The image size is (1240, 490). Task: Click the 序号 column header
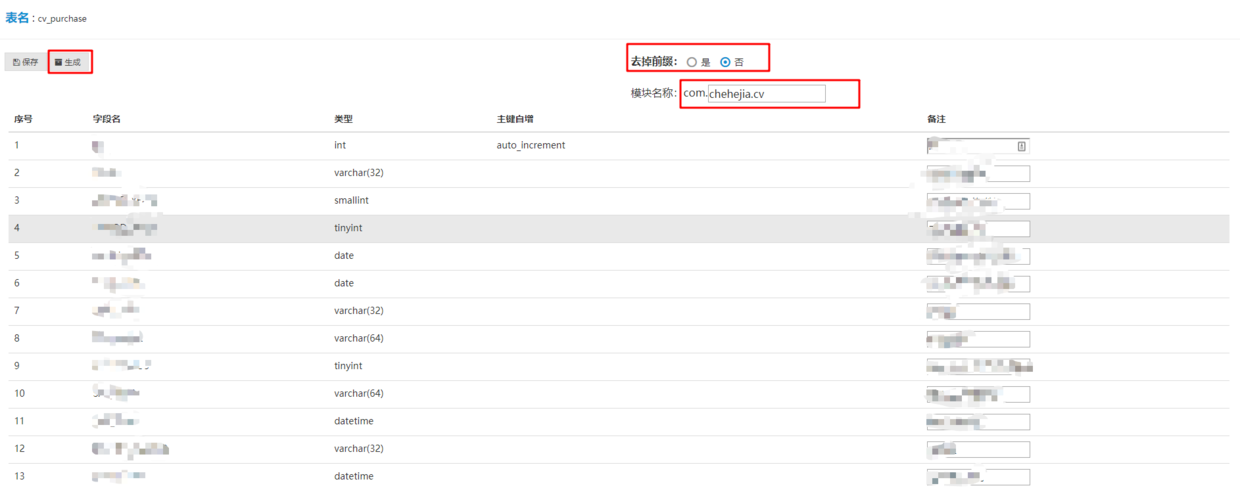click(x=23, y=119)
